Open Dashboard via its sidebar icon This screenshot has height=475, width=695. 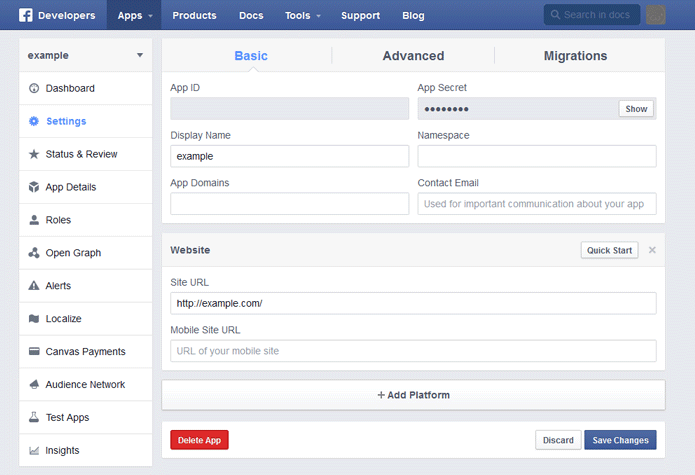click(x=34, y=88)
